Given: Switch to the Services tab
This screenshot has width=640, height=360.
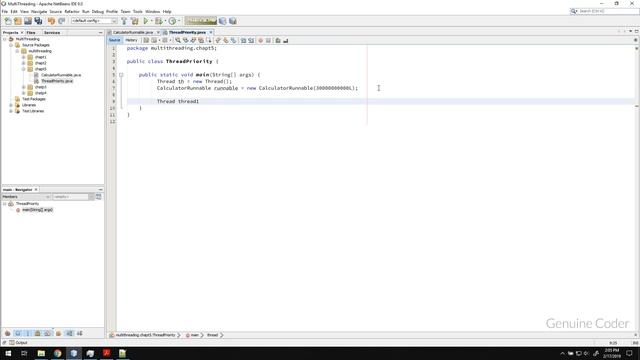Looking at the screenshot, I should pyautogui.click(x=52, y=33).
